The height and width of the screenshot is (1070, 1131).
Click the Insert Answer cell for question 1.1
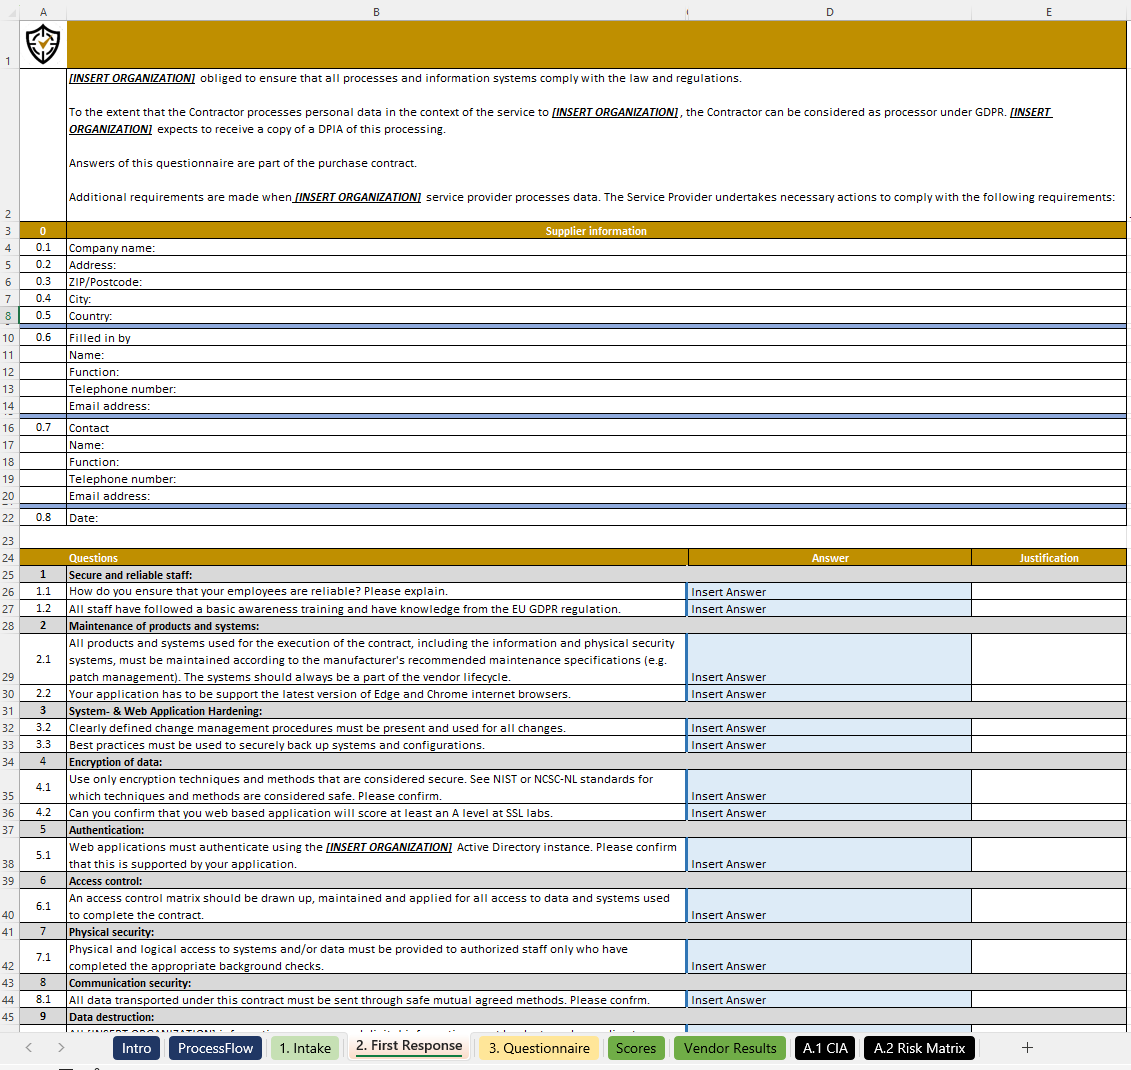tap(828, 591)
